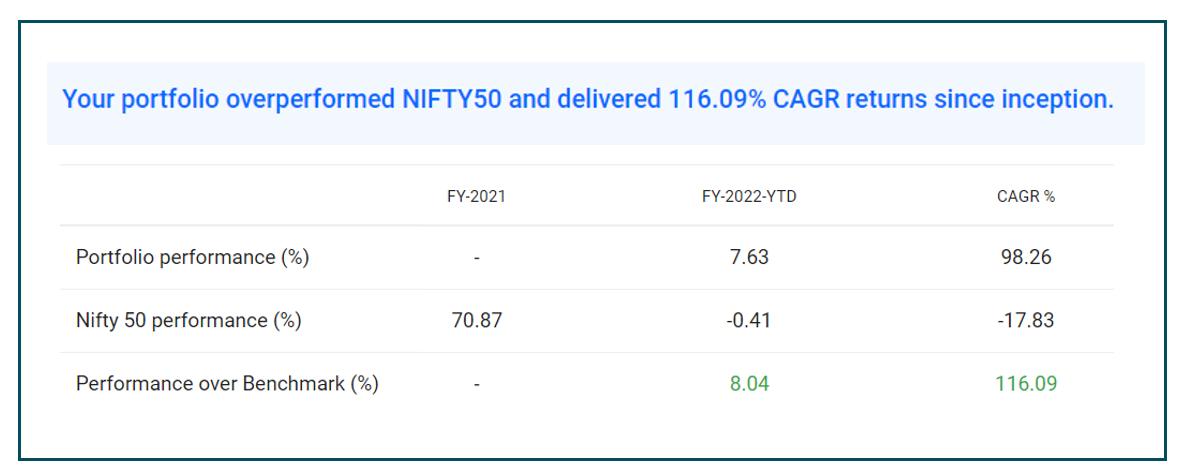
Task: Click the CAGR % column header
Action: click(x=1026, y=197)
